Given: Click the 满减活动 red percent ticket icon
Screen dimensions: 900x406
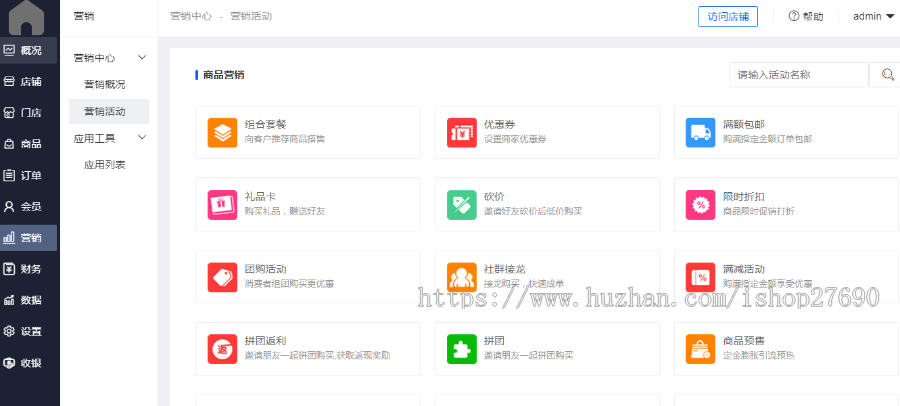Looking at the screenshot, I should tap(700, 277).
